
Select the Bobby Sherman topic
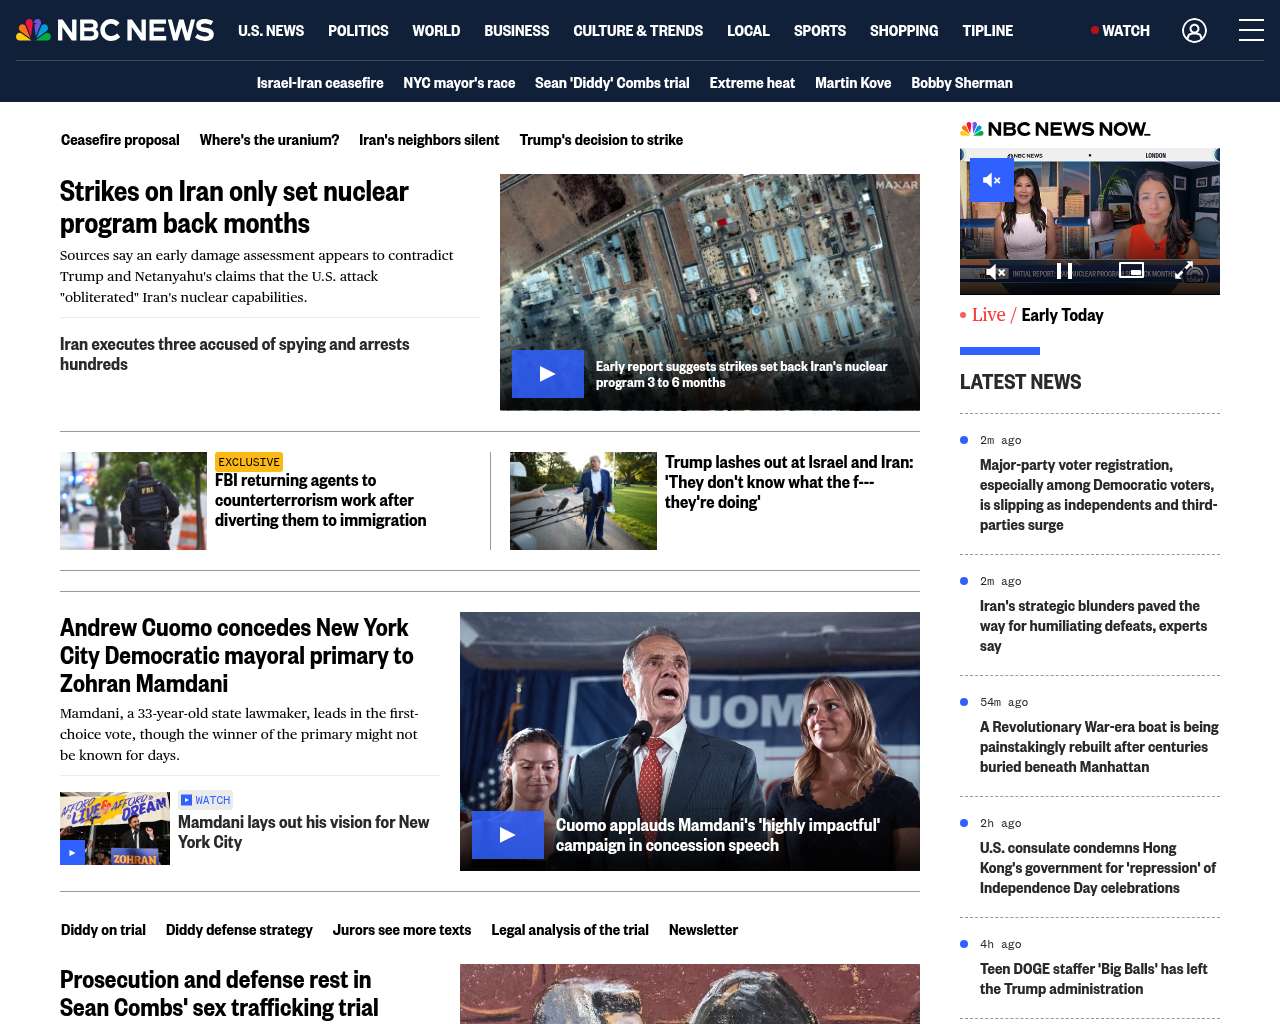click(962, 83)
